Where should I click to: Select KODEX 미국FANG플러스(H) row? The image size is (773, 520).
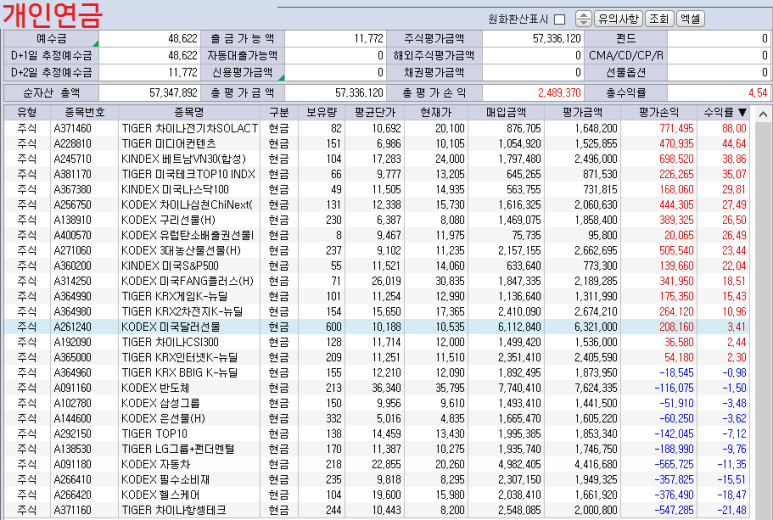(x=377, y=281)
